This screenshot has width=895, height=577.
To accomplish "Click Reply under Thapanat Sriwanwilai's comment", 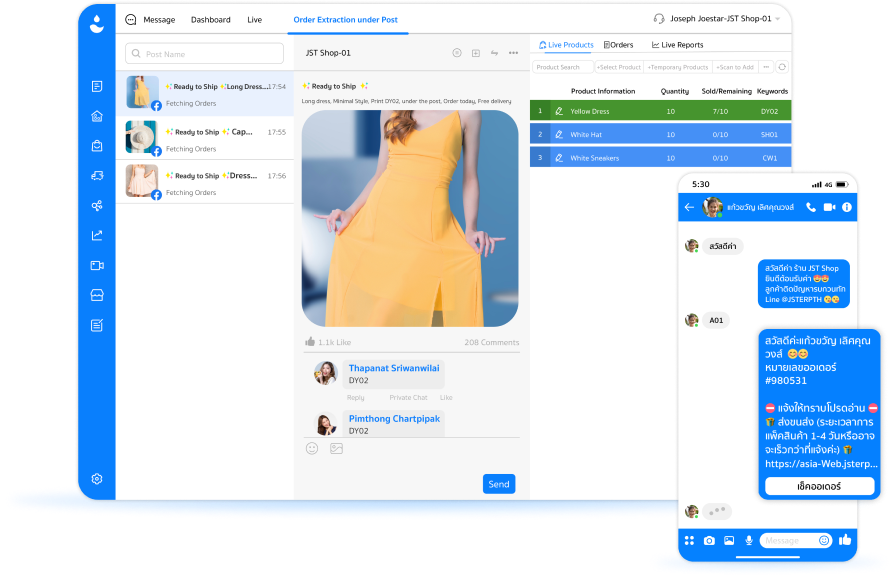I will click(x=355, y=398).
